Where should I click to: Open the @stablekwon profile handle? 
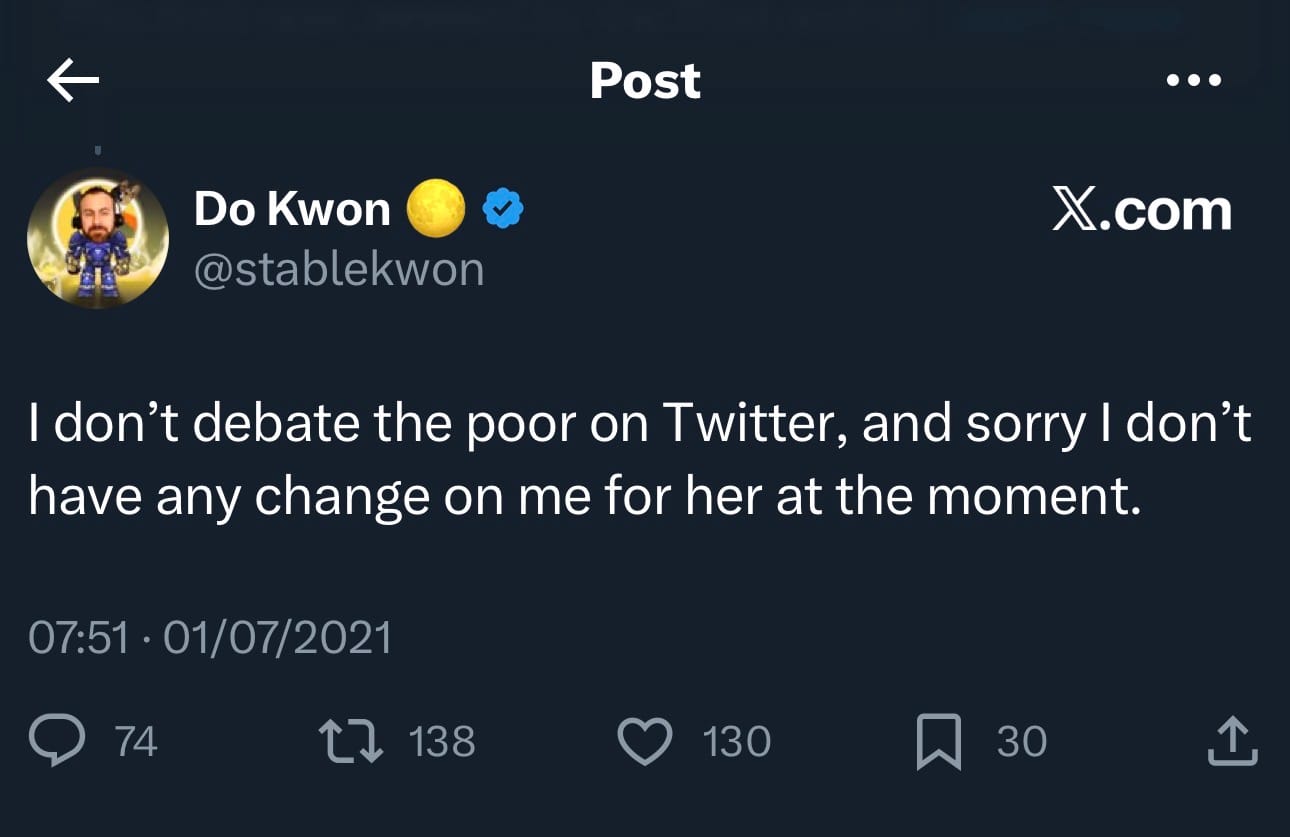[340, 268]
